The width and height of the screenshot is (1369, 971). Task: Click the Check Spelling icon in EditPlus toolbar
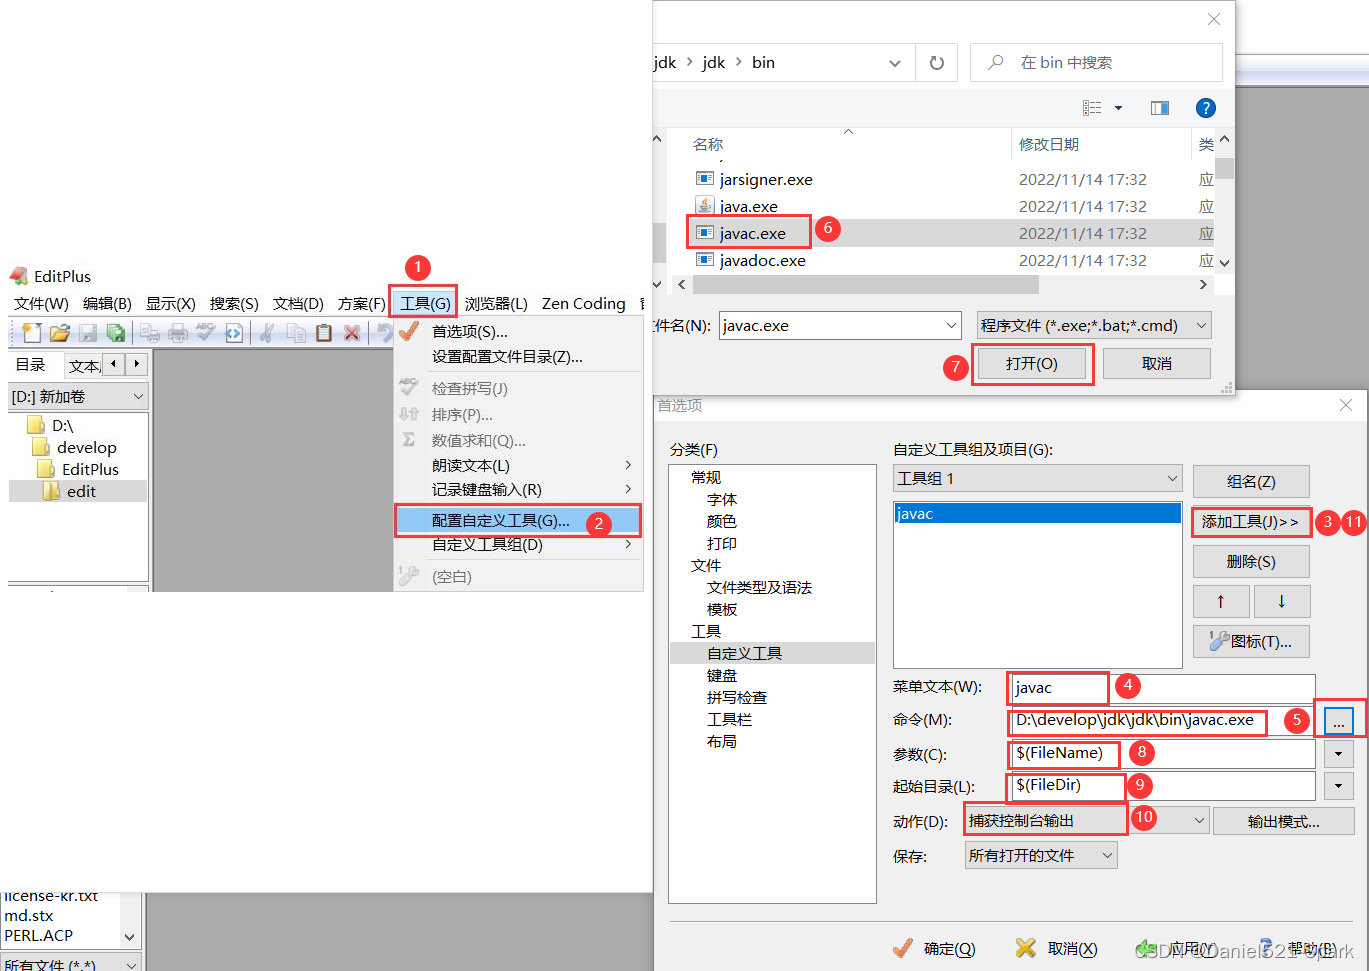coord(206,333)
